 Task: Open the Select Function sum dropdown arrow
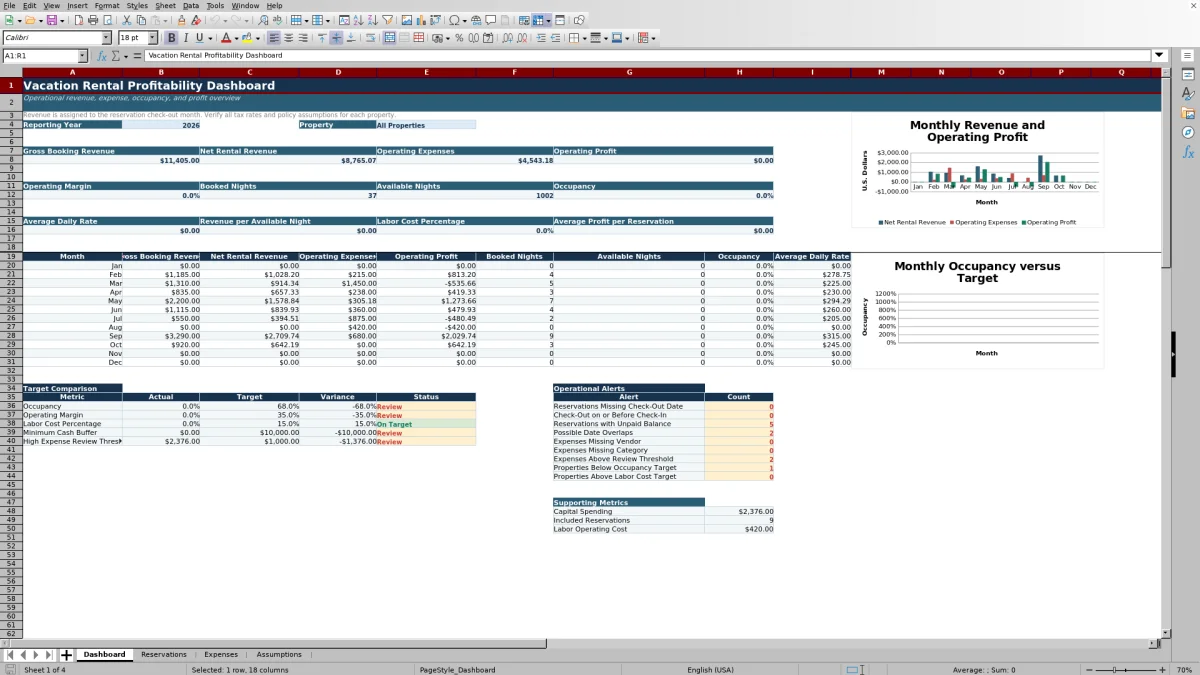coord(125,56)
